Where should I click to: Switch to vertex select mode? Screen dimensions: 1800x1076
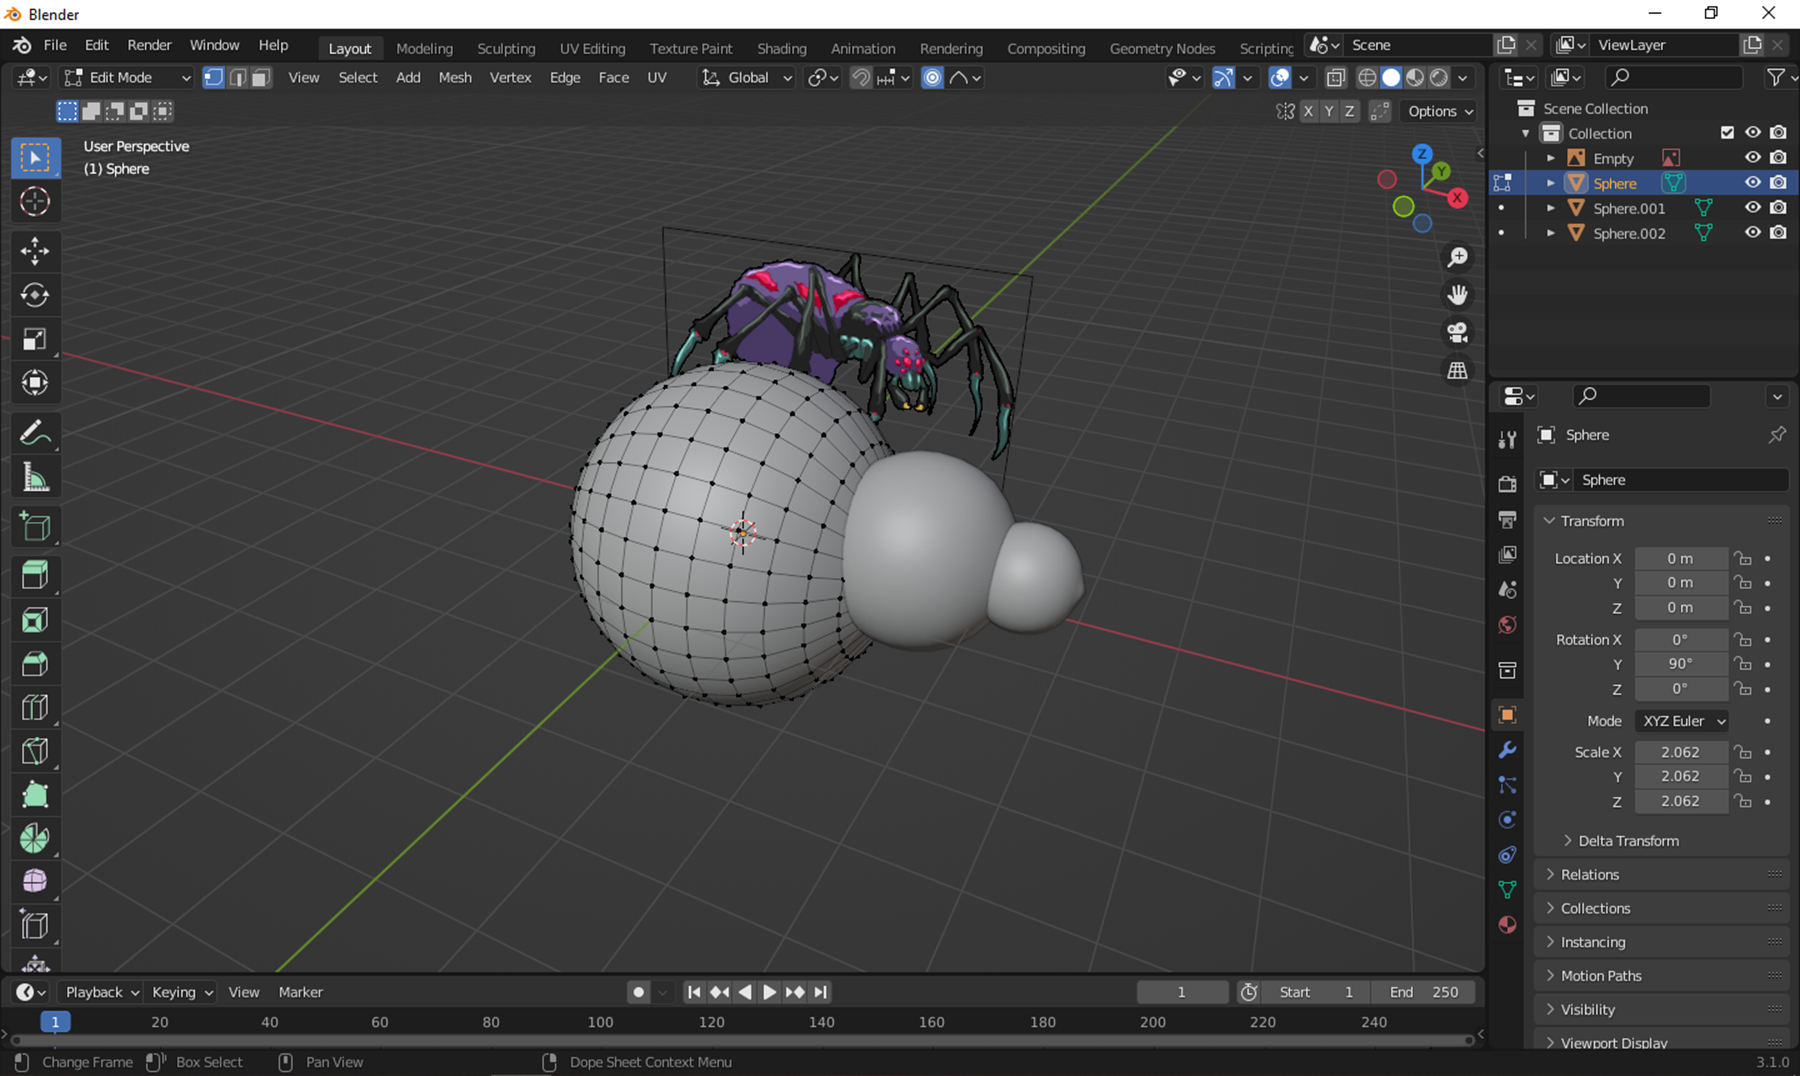pyautogui.click(x=213, y=77)
